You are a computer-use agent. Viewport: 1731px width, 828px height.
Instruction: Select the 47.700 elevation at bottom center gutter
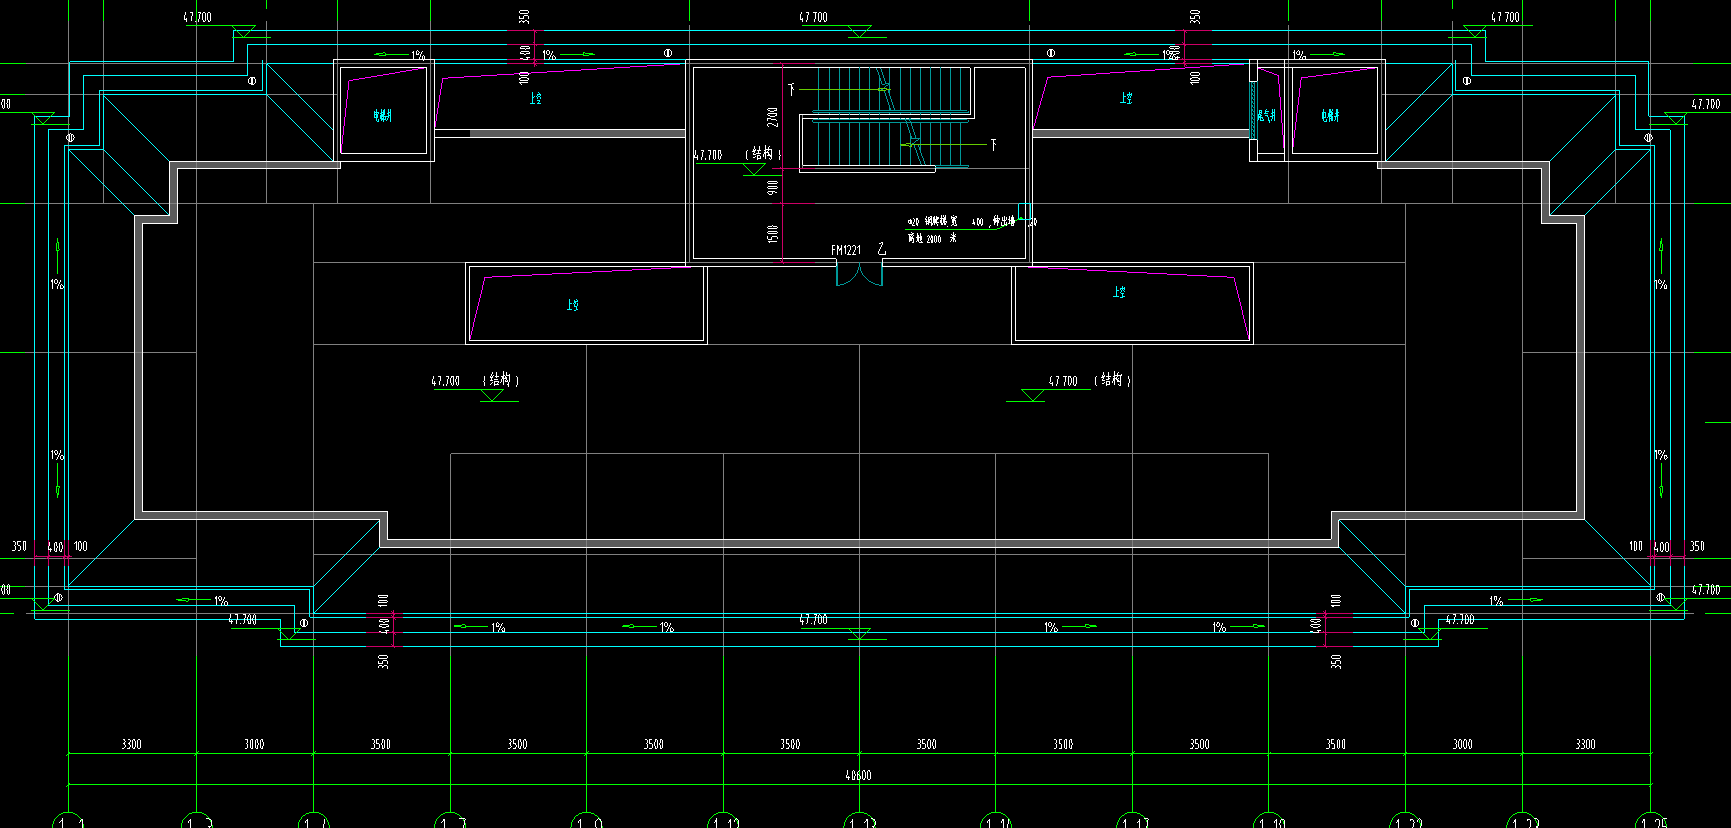pyautogui.click(x=813, y=620)
